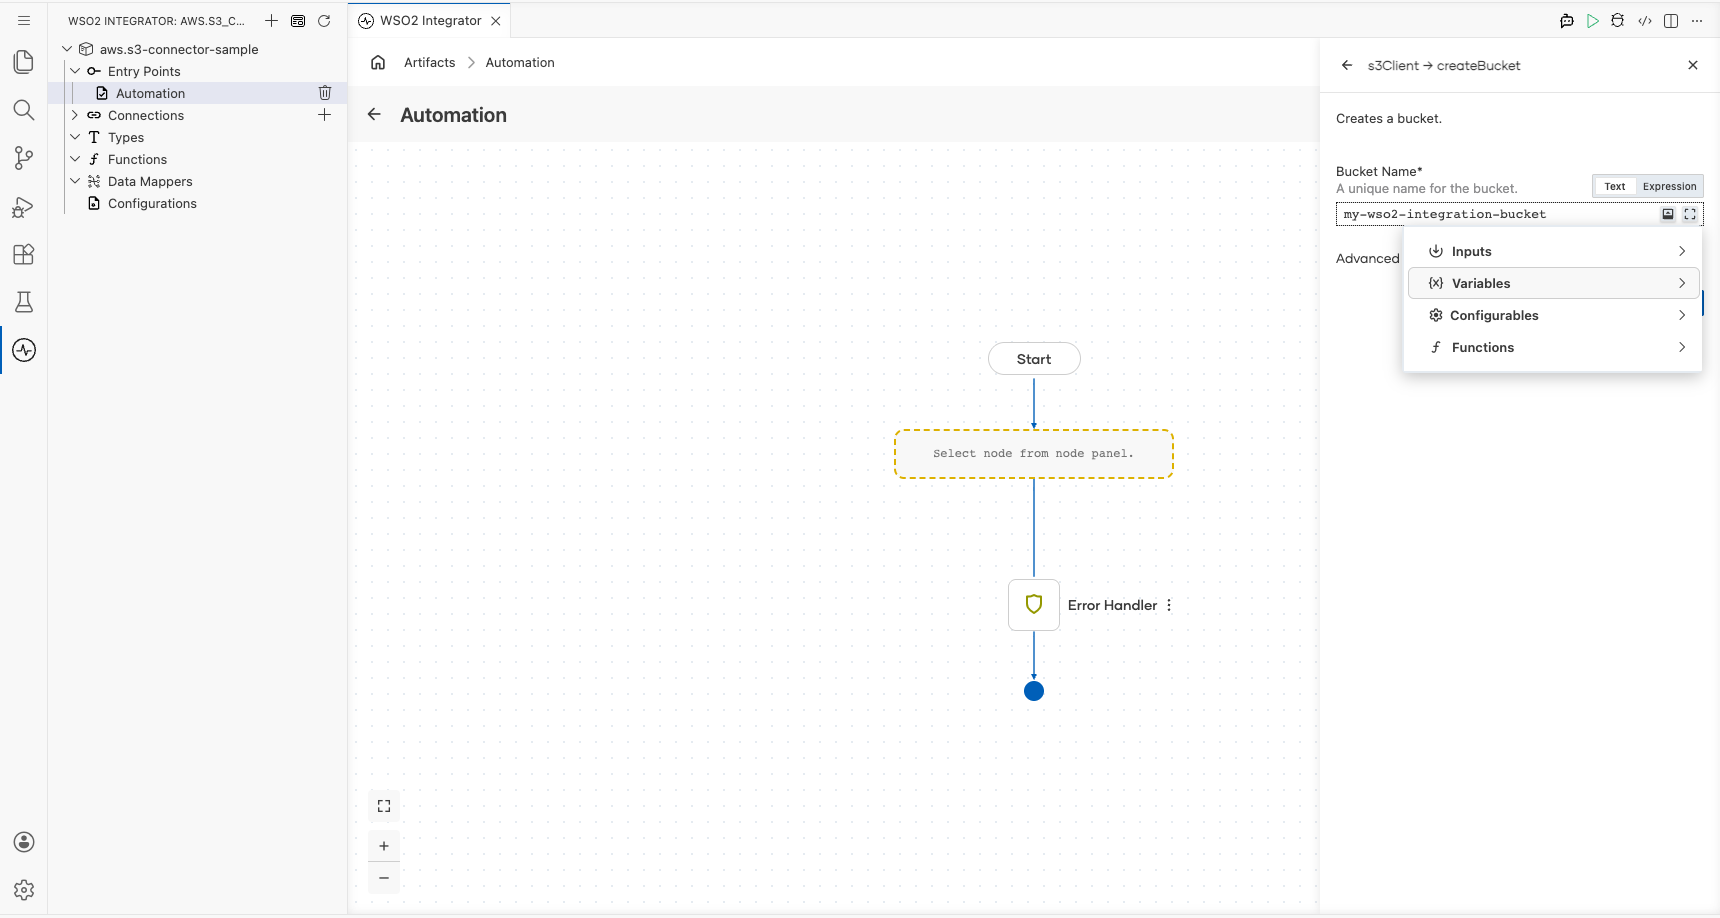The width and height of the screenshot is (1720, 918).
Task: Open the chat assistant icon in title bar
Action: pos(1567,20)
